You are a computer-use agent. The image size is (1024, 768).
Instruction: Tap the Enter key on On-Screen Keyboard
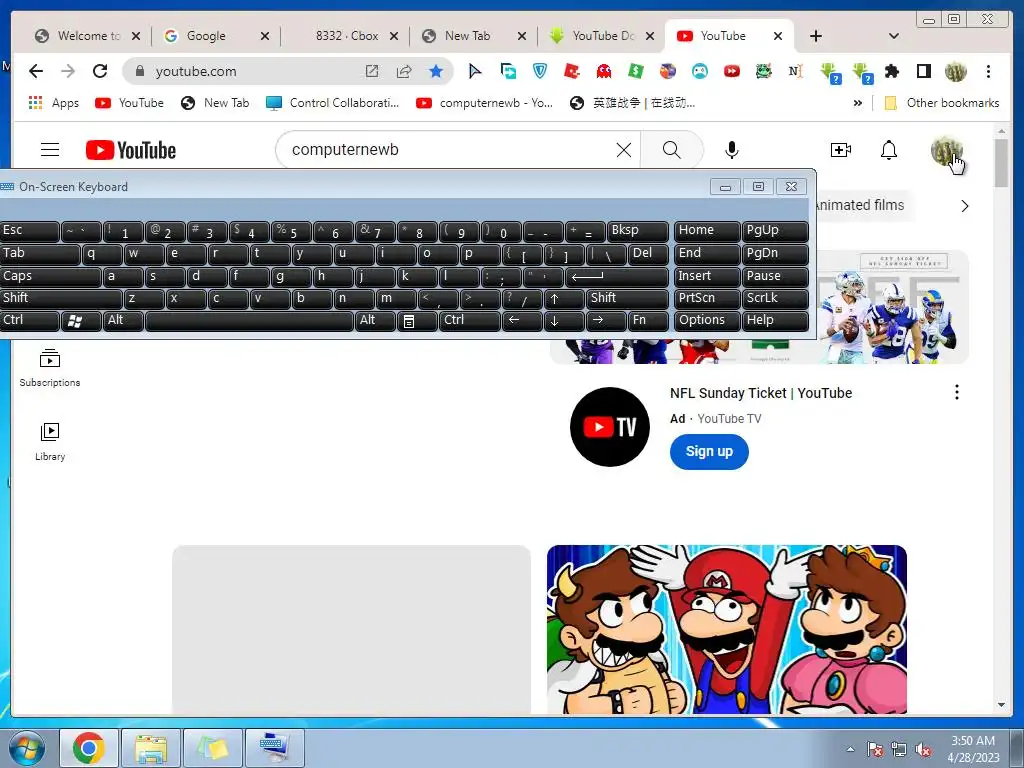pos(616,276)
